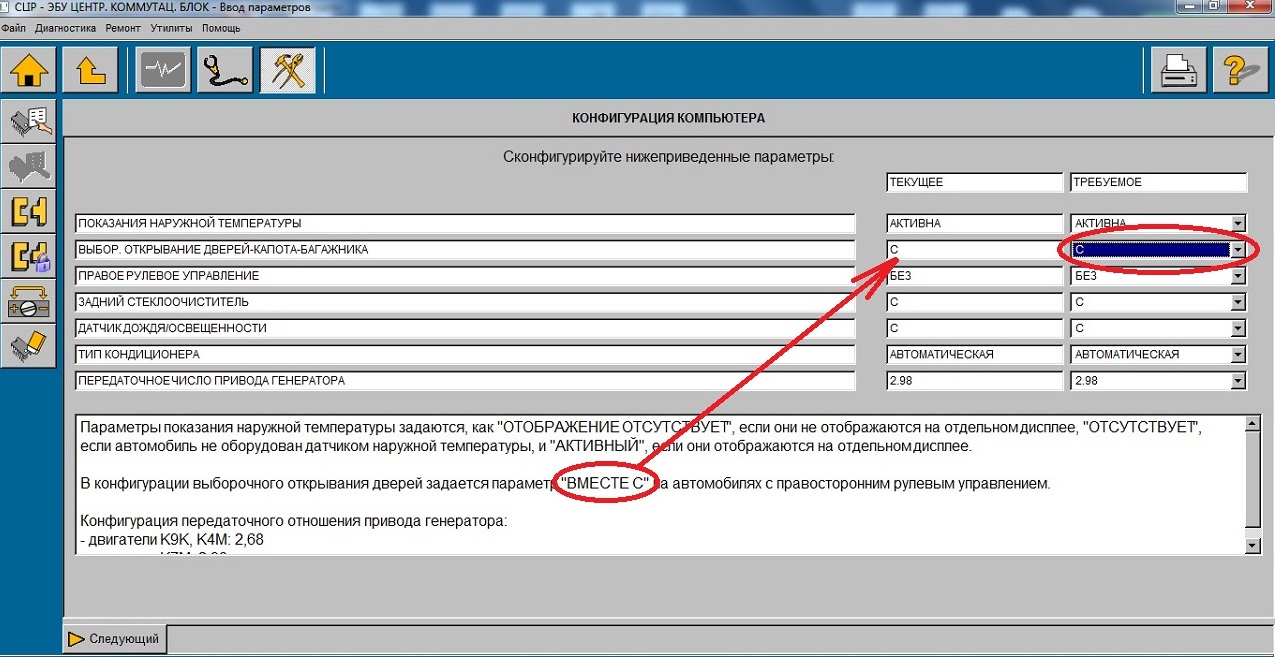Screen dimensions: 1275x657
Task: Click the description box scroll-up arrow
Action: tap(1253, 424)
